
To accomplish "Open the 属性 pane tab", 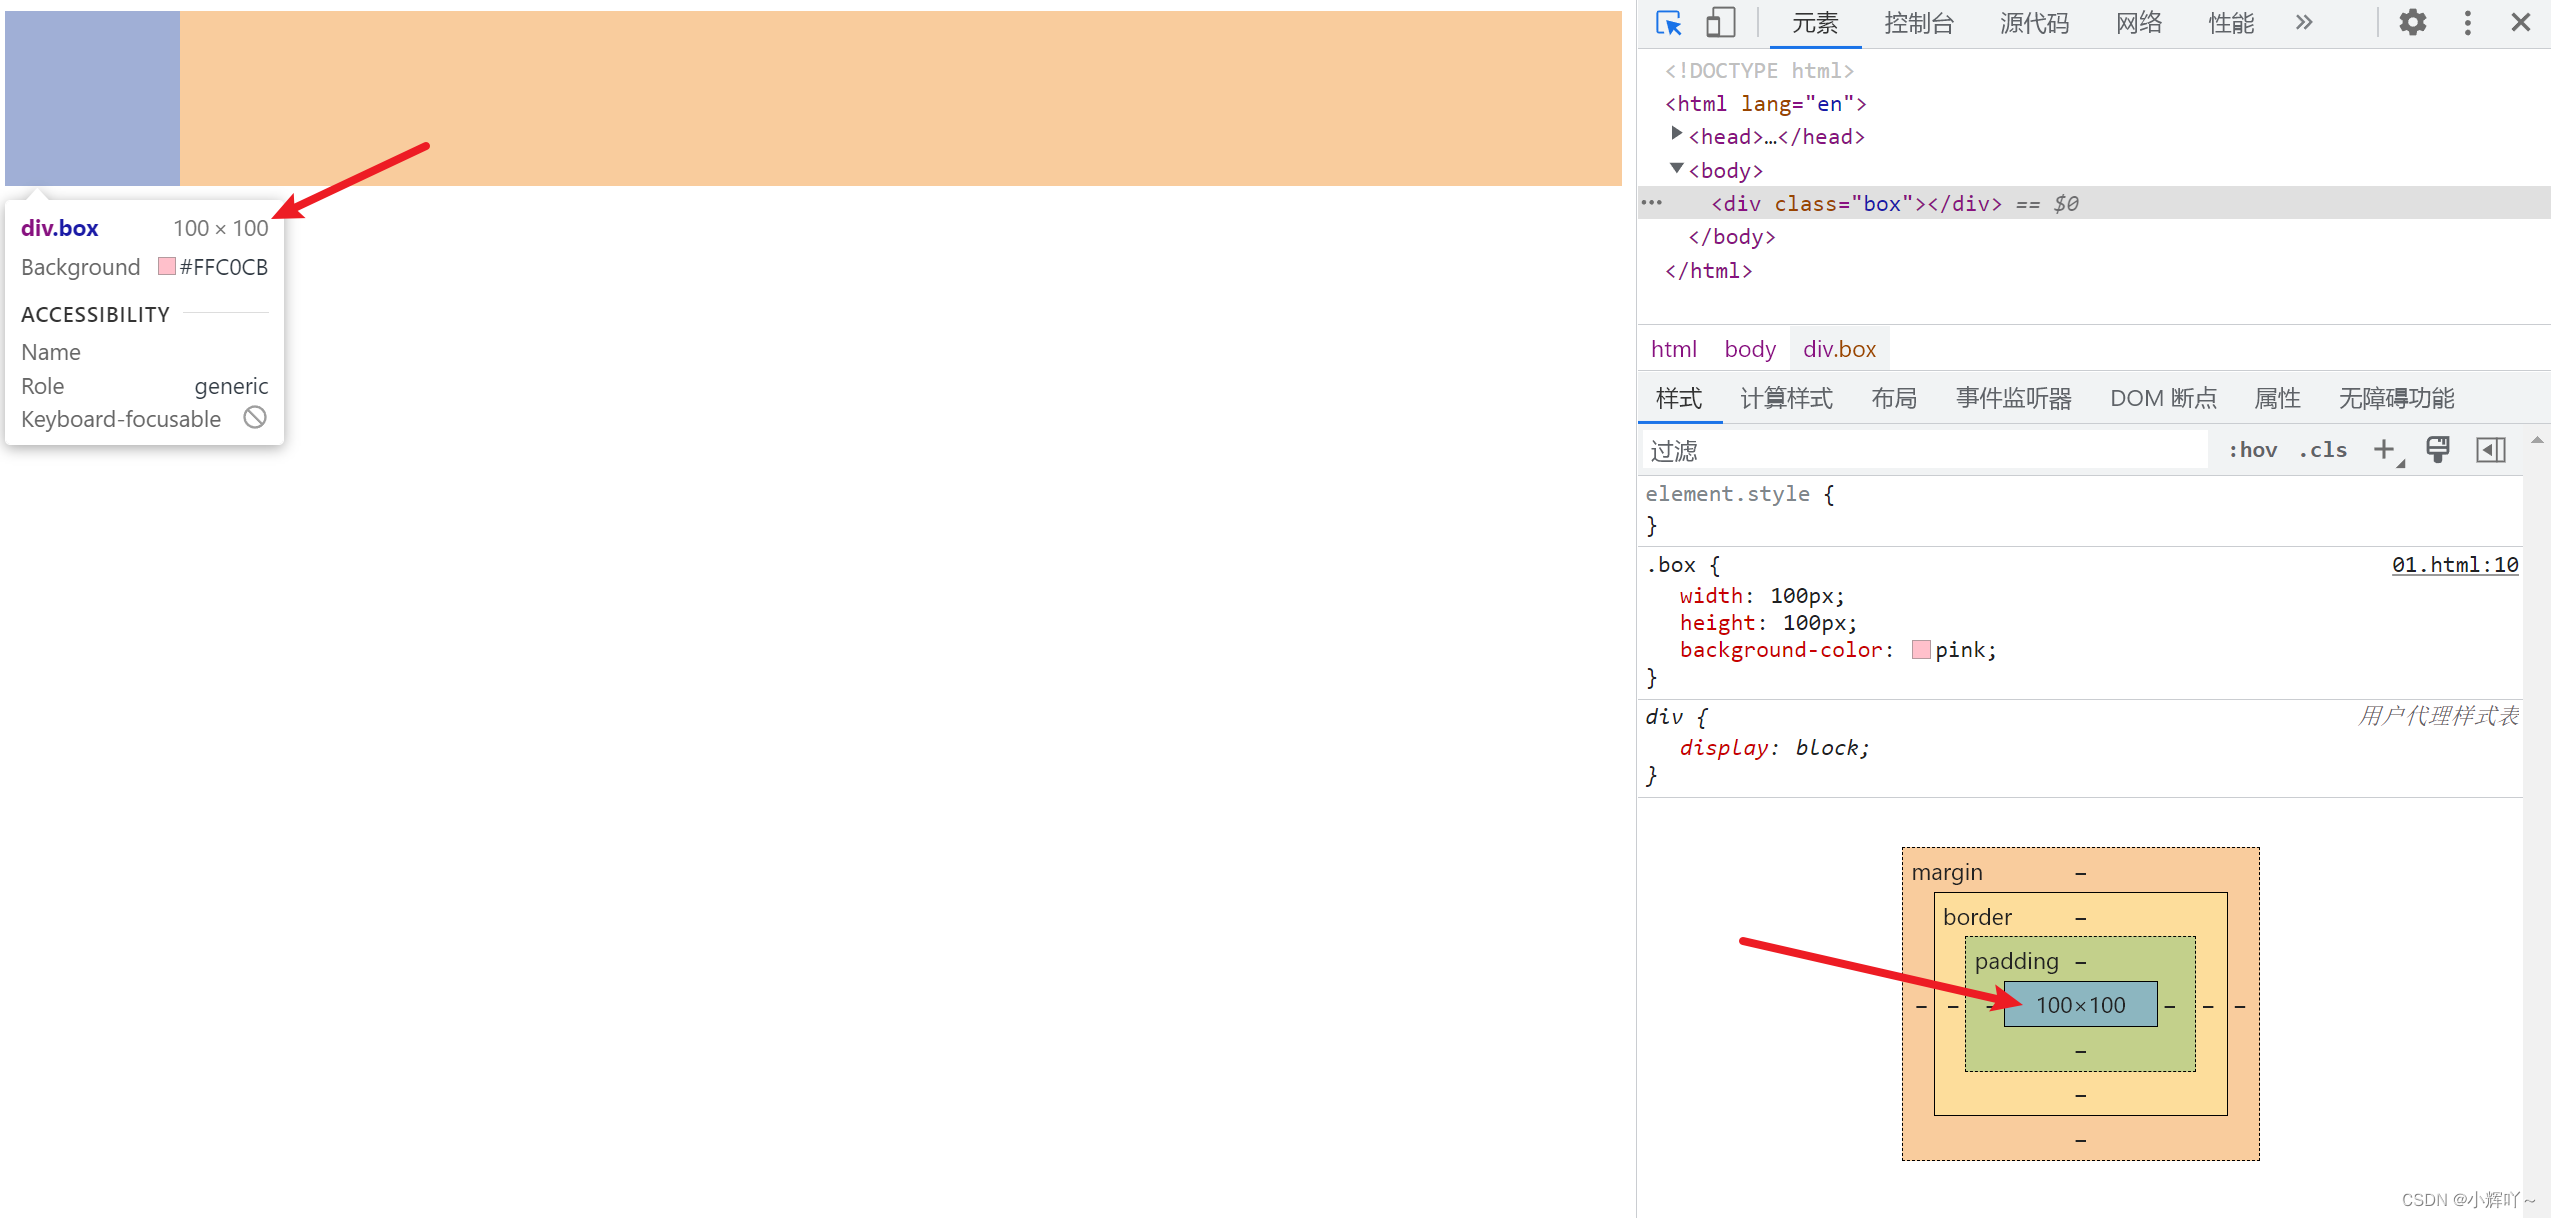I will coord(2277,398).
